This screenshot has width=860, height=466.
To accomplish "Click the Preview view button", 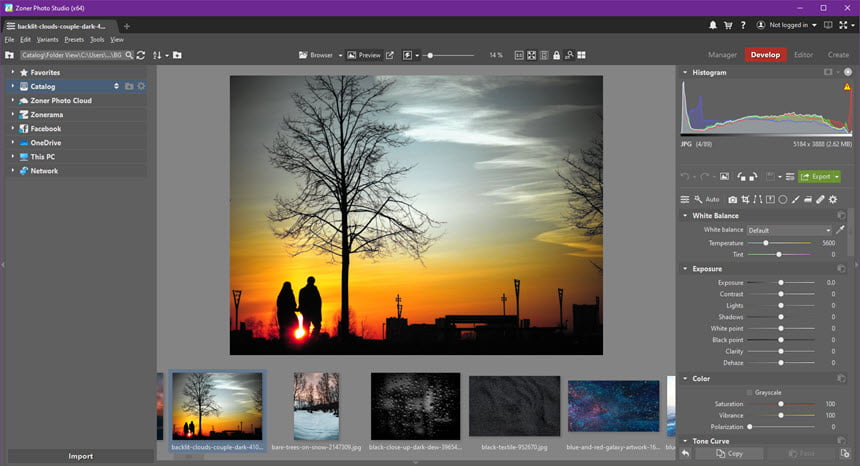I will (364, 55).
